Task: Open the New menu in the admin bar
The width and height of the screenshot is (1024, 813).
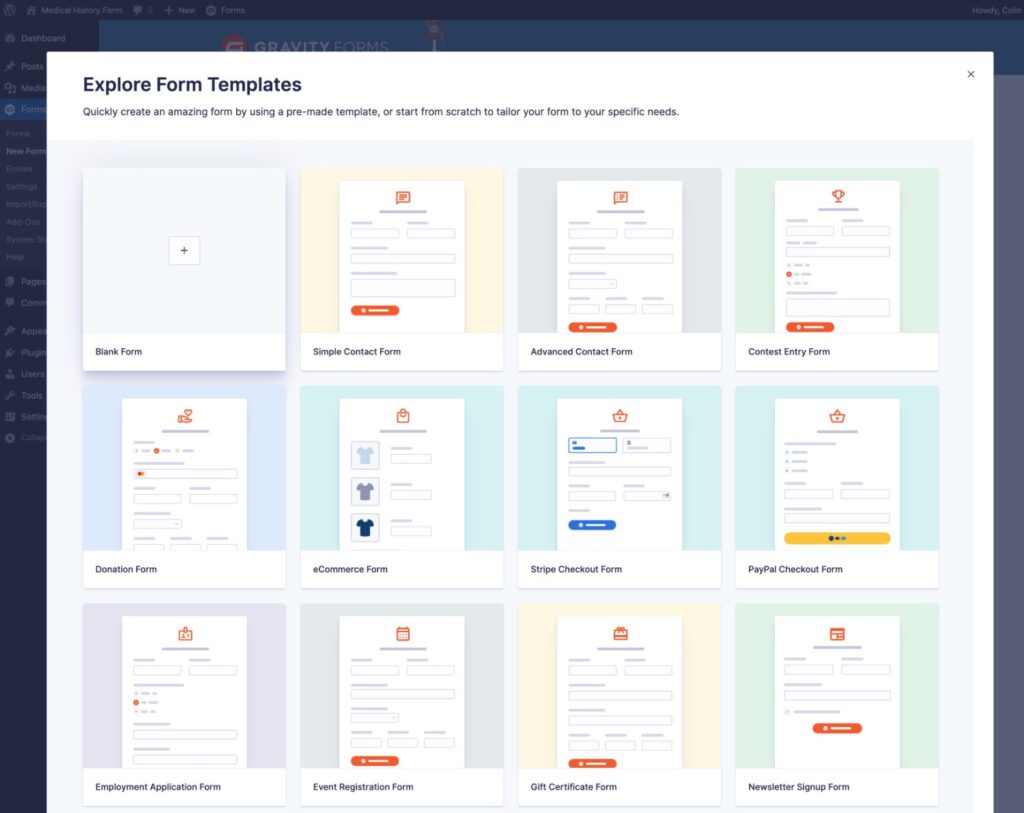Action: click(x=178, y=10)
